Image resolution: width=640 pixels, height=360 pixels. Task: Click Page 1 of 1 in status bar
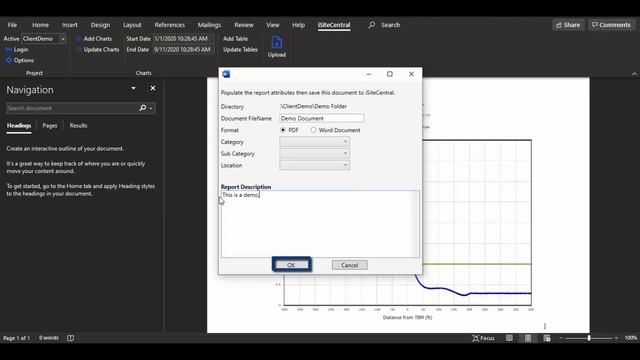tap(16, 338)
